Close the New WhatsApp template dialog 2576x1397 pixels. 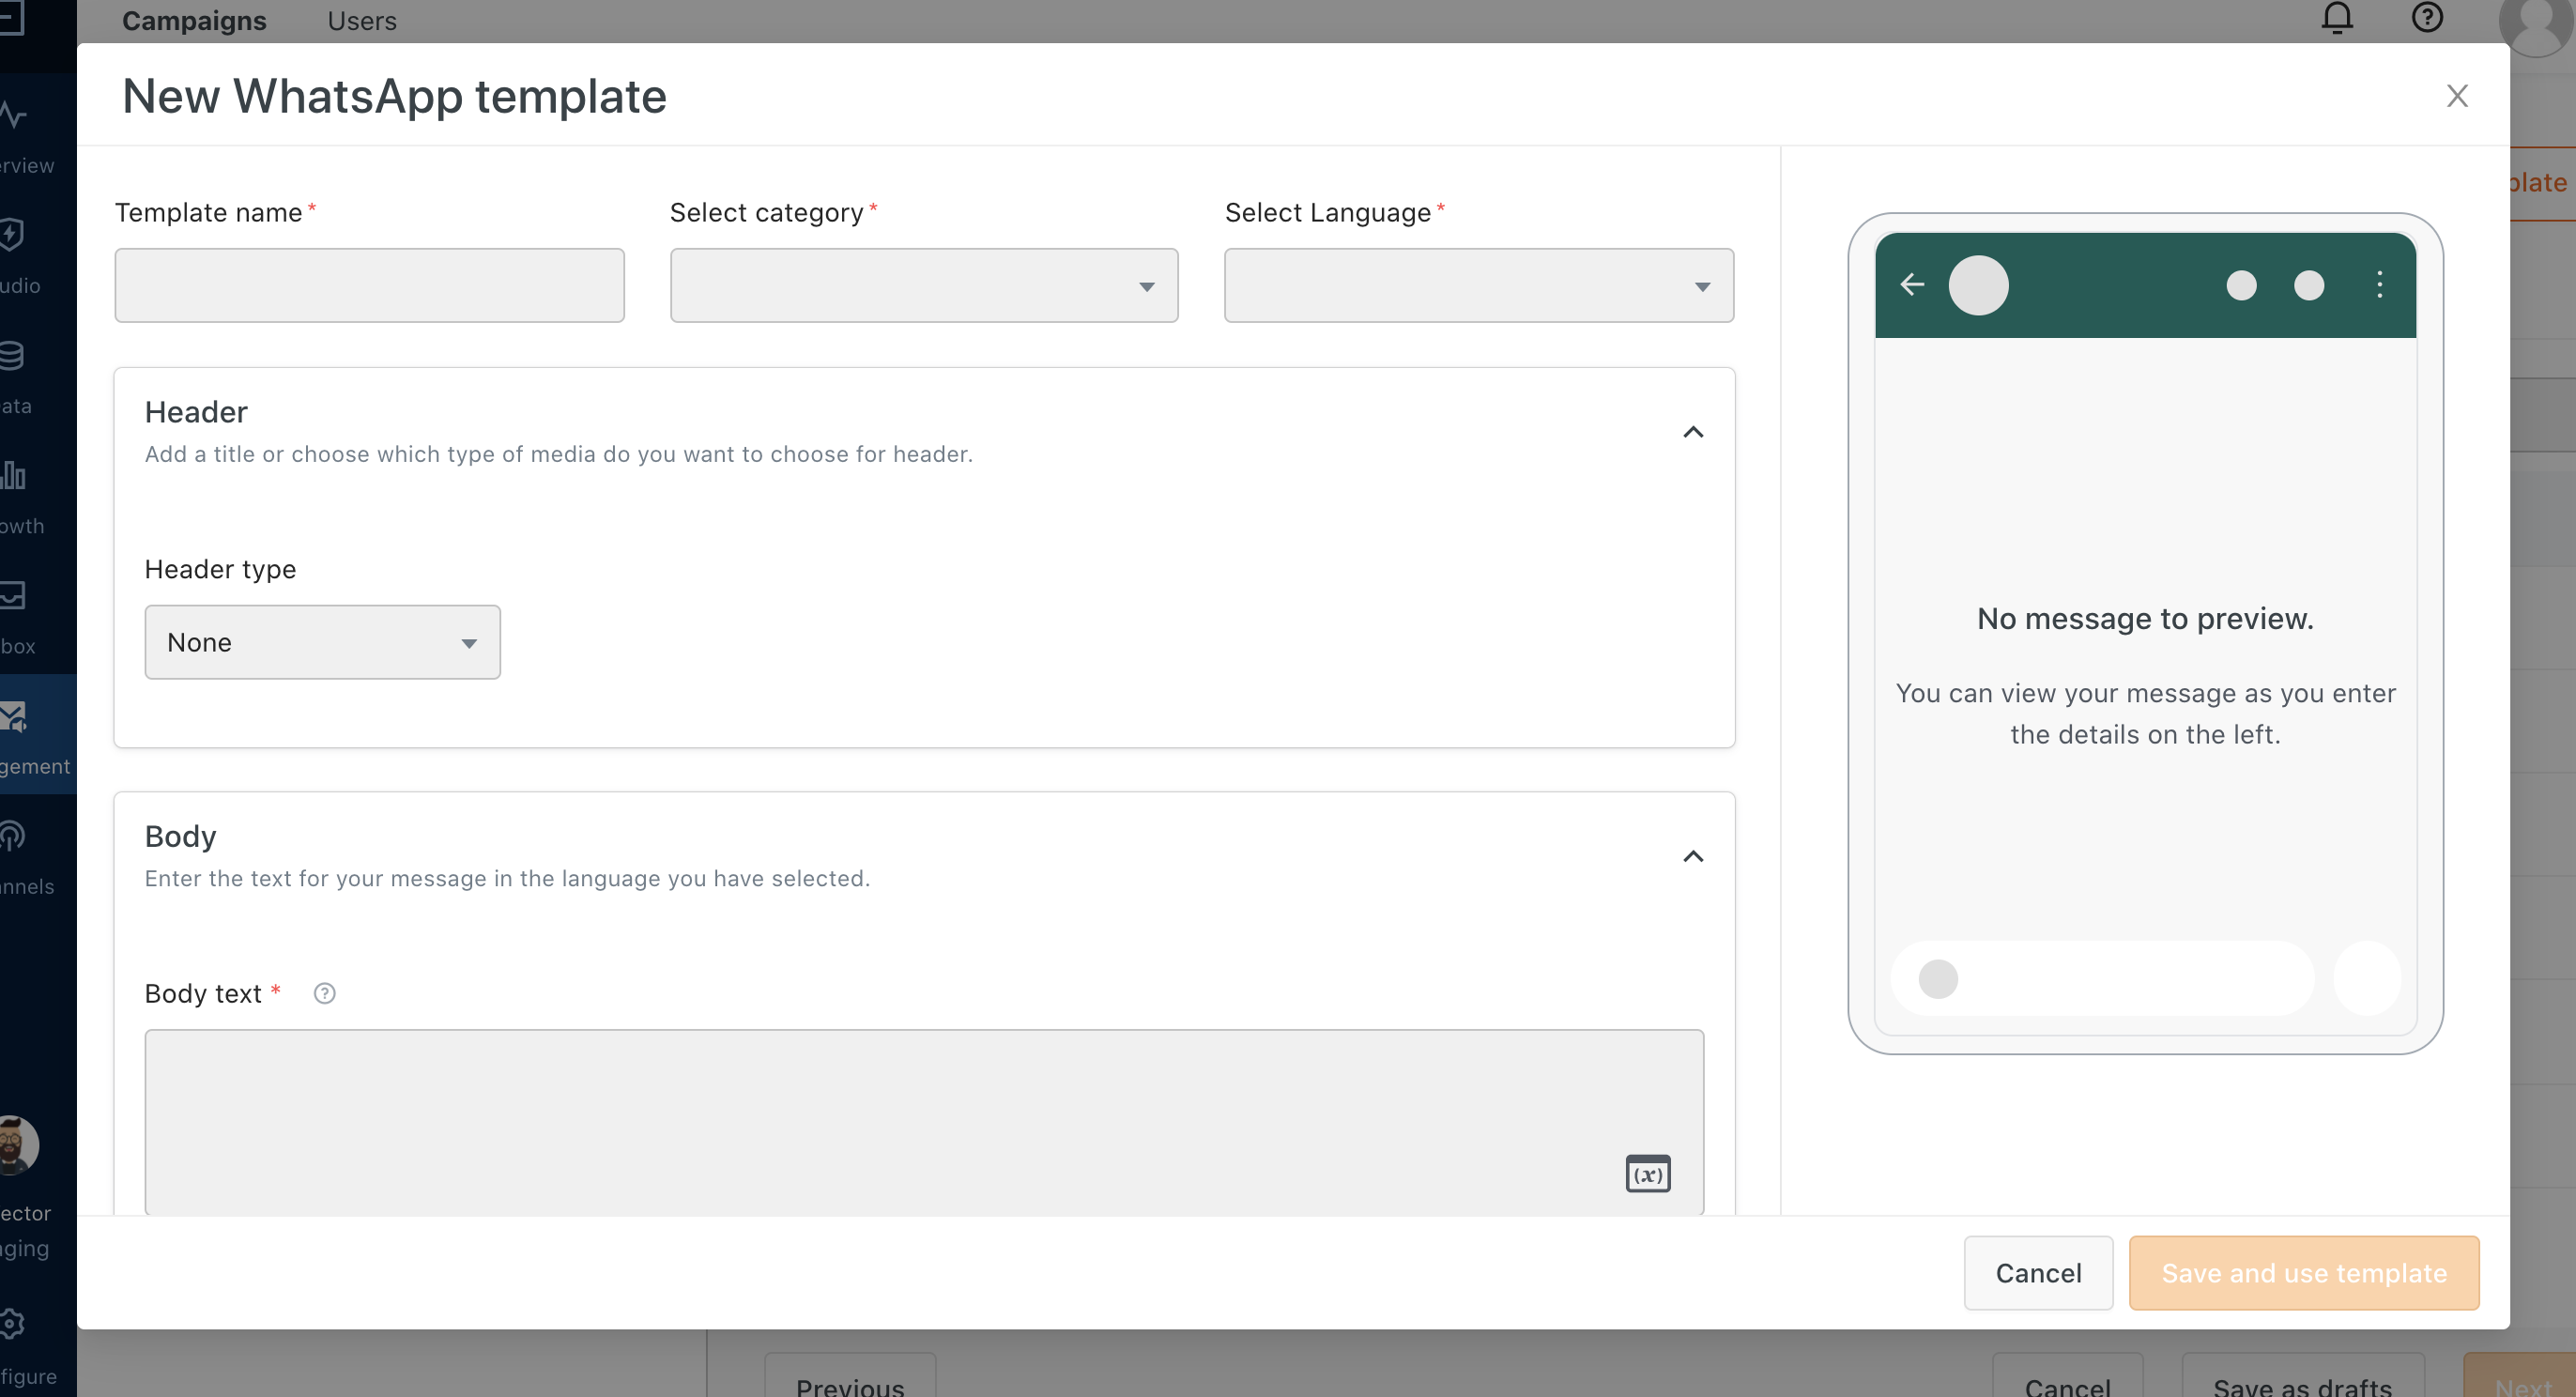2457,96
